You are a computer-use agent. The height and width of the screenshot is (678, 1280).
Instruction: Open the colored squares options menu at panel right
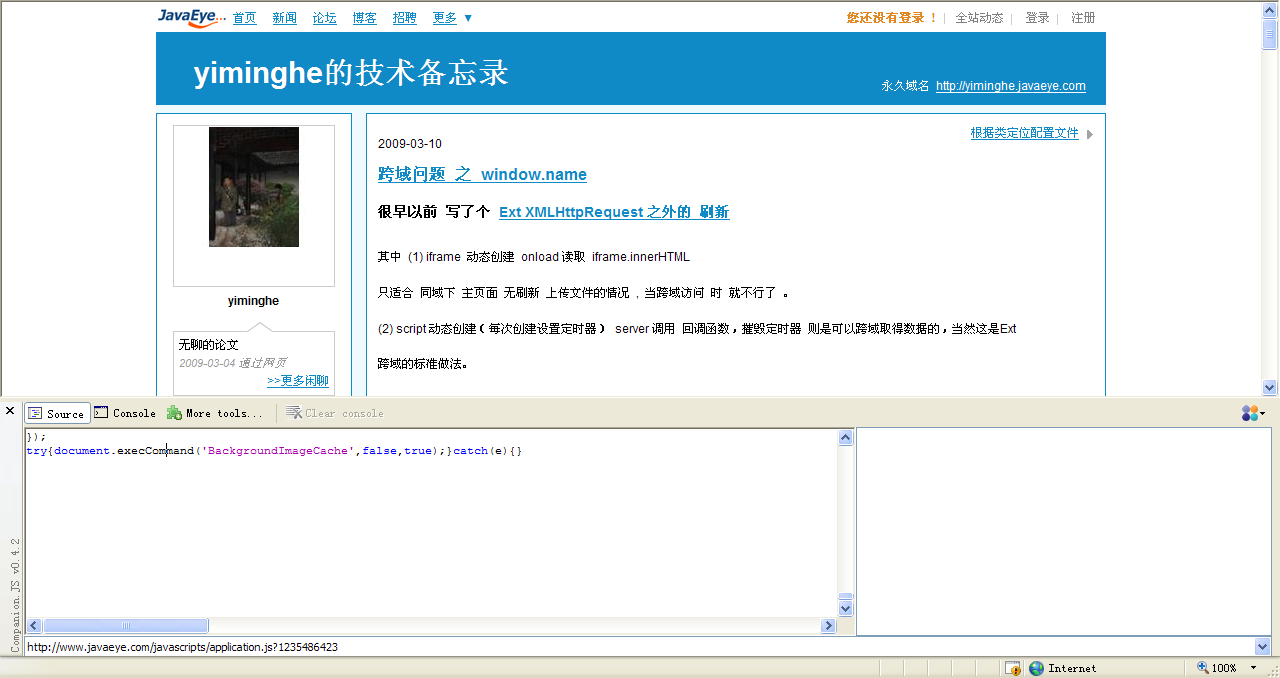pyautogui.click(x=1252, y=413)
